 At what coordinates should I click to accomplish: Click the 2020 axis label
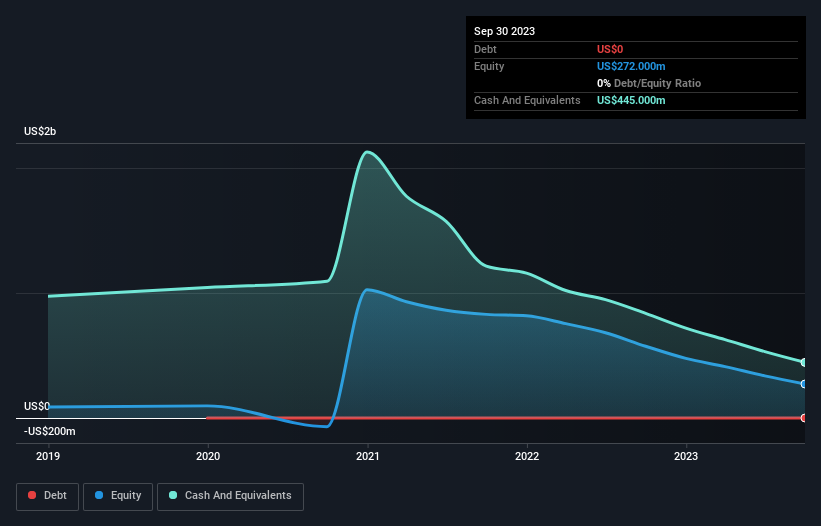point(208,456)
